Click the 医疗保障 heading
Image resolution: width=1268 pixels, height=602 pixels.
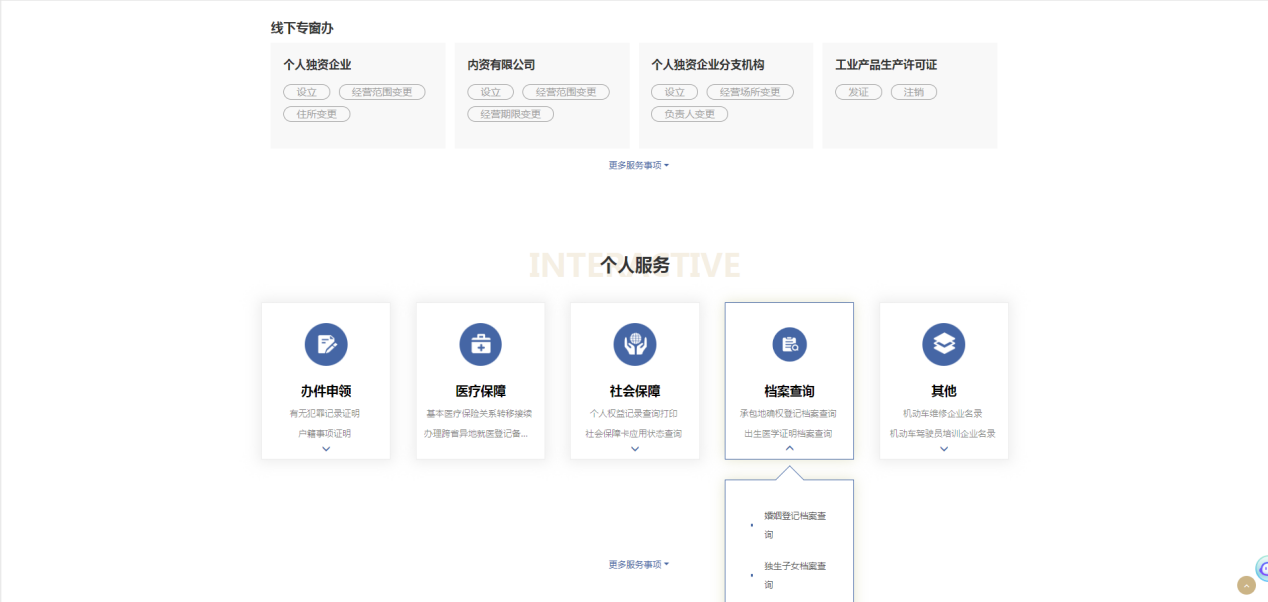coord(480,391)
